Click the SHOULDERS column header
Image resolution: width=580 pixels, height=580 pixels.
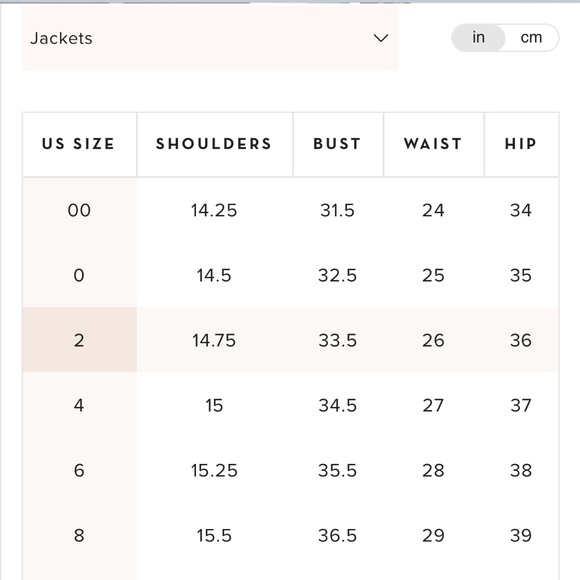pos(215,144)
